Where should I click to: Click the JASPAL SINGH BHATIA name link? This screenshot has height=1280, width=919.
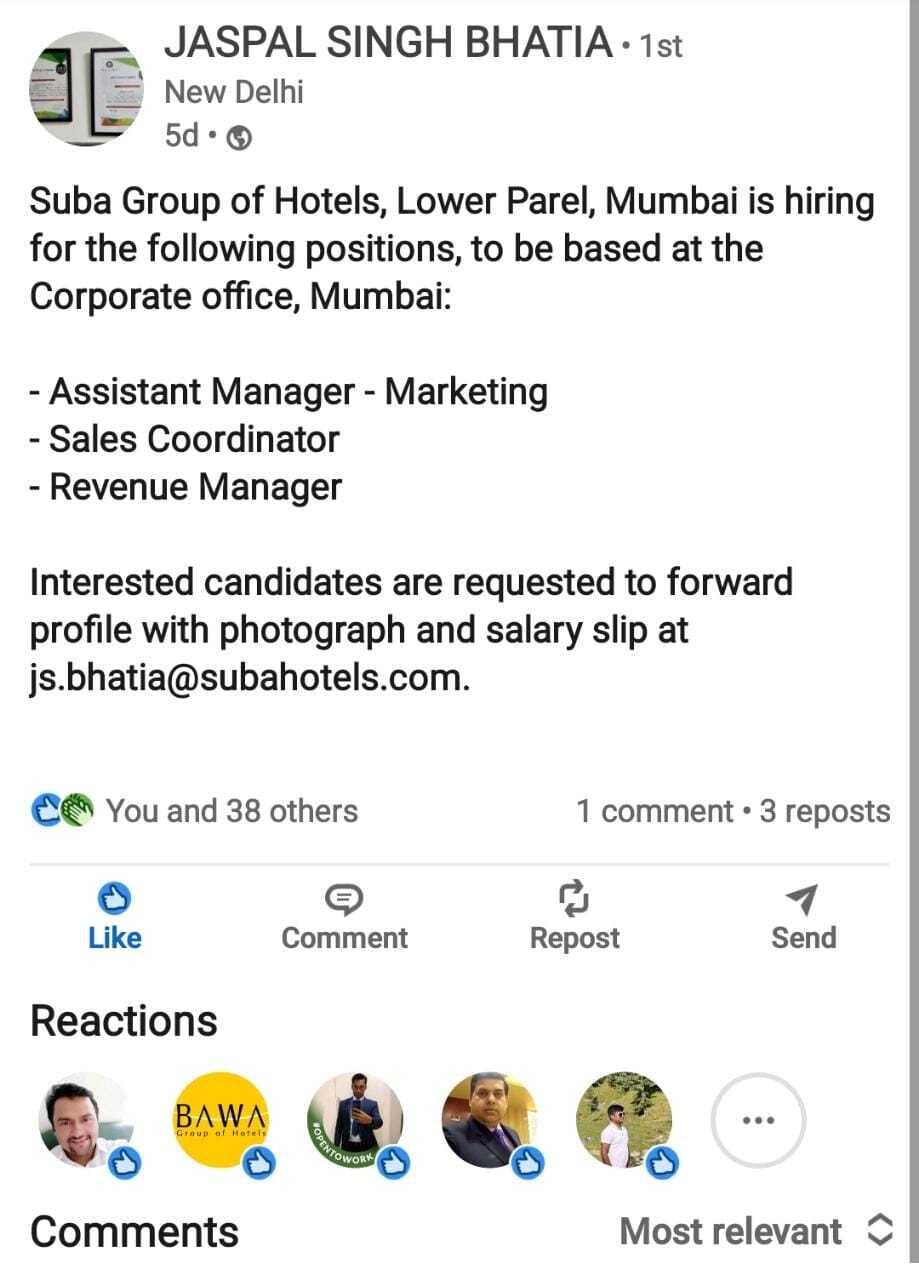coord(388,43)
